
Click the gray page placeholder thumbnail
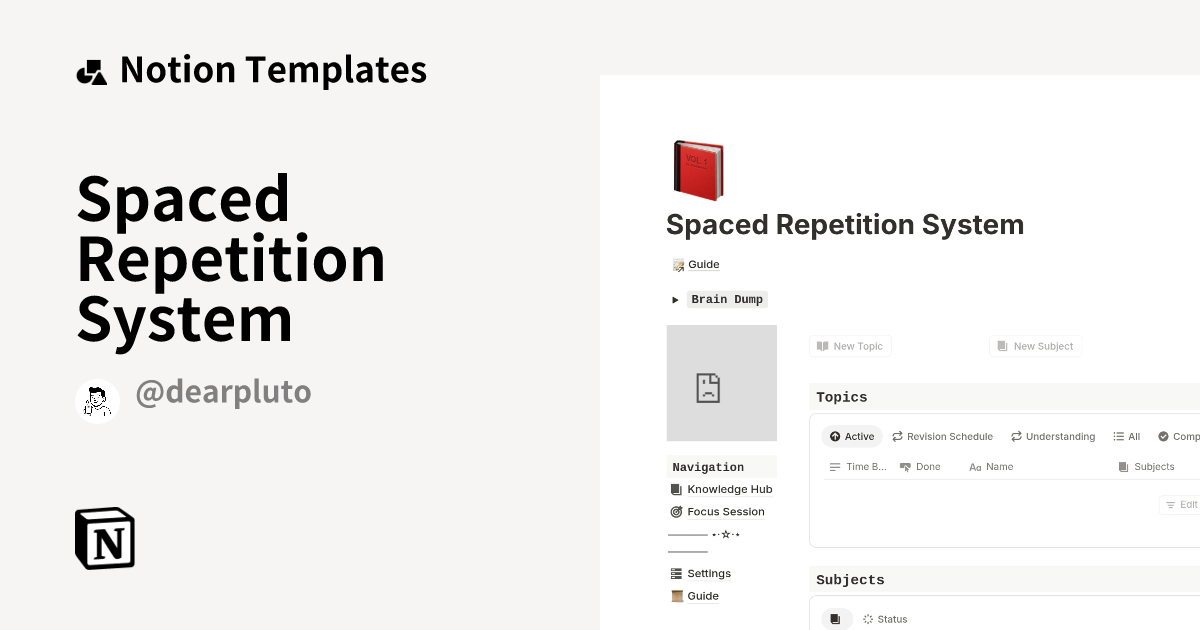[x=721, y=383]
